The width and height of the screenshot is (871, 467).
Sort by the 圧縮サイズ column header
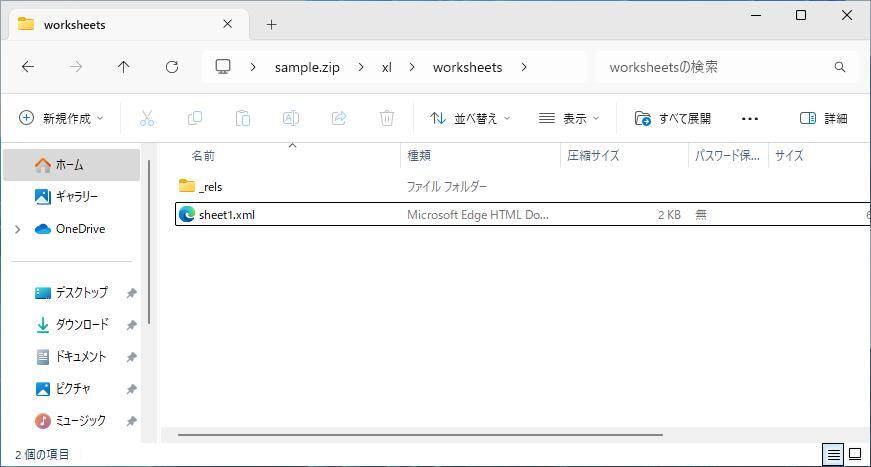click(624, 155)
